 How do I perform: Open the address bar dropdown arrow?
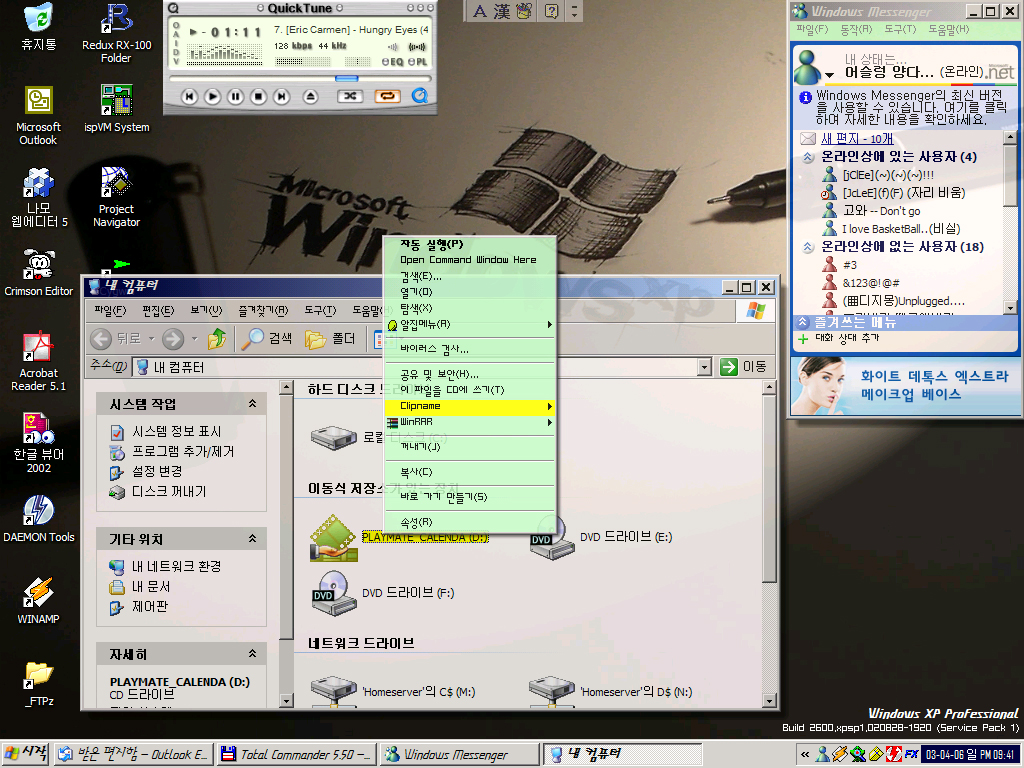(705, 367)
